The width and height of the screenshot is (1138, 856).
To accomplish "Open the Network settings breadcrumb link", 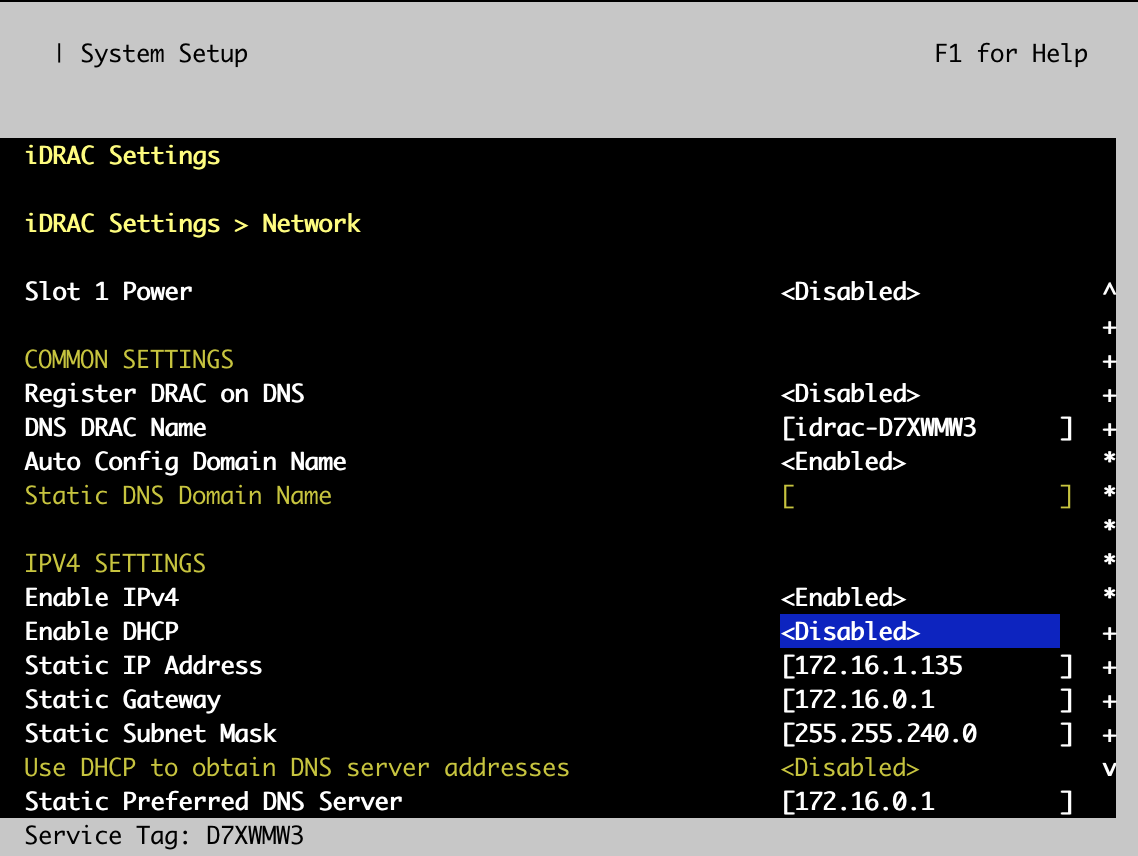I will pyautogui.click(x=311, y=223).
